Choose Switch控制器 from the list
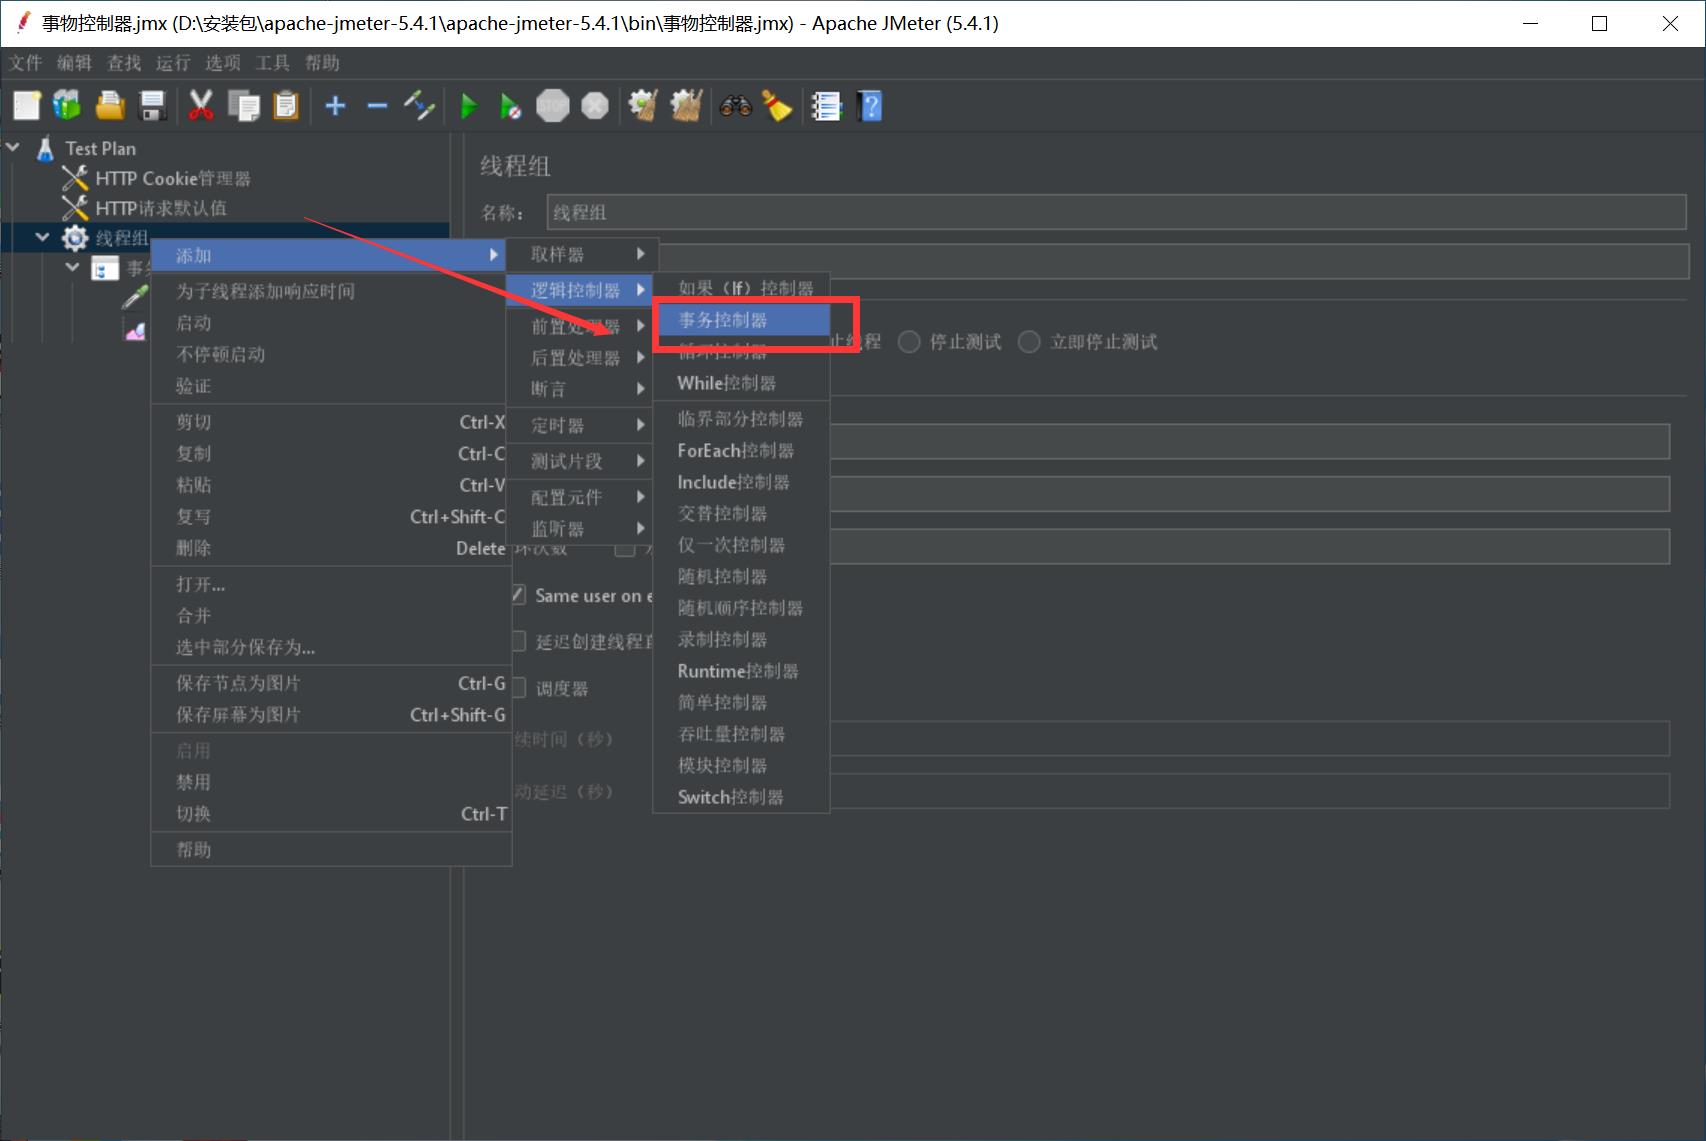Viewport: 1706px width, 1141px height. pos(741,797)
